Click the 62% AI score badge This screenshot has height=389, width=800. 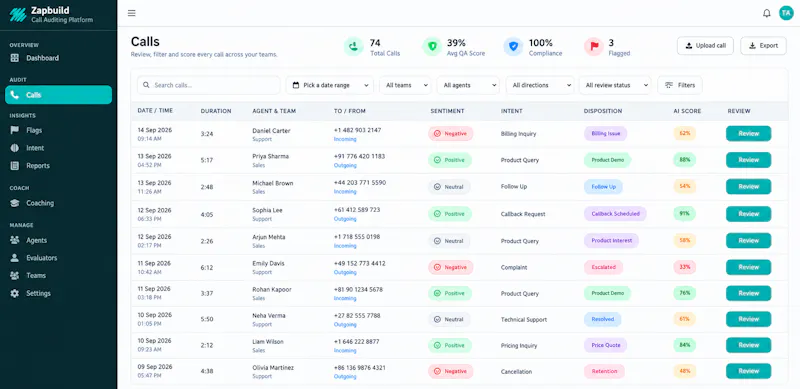point(685,133)
